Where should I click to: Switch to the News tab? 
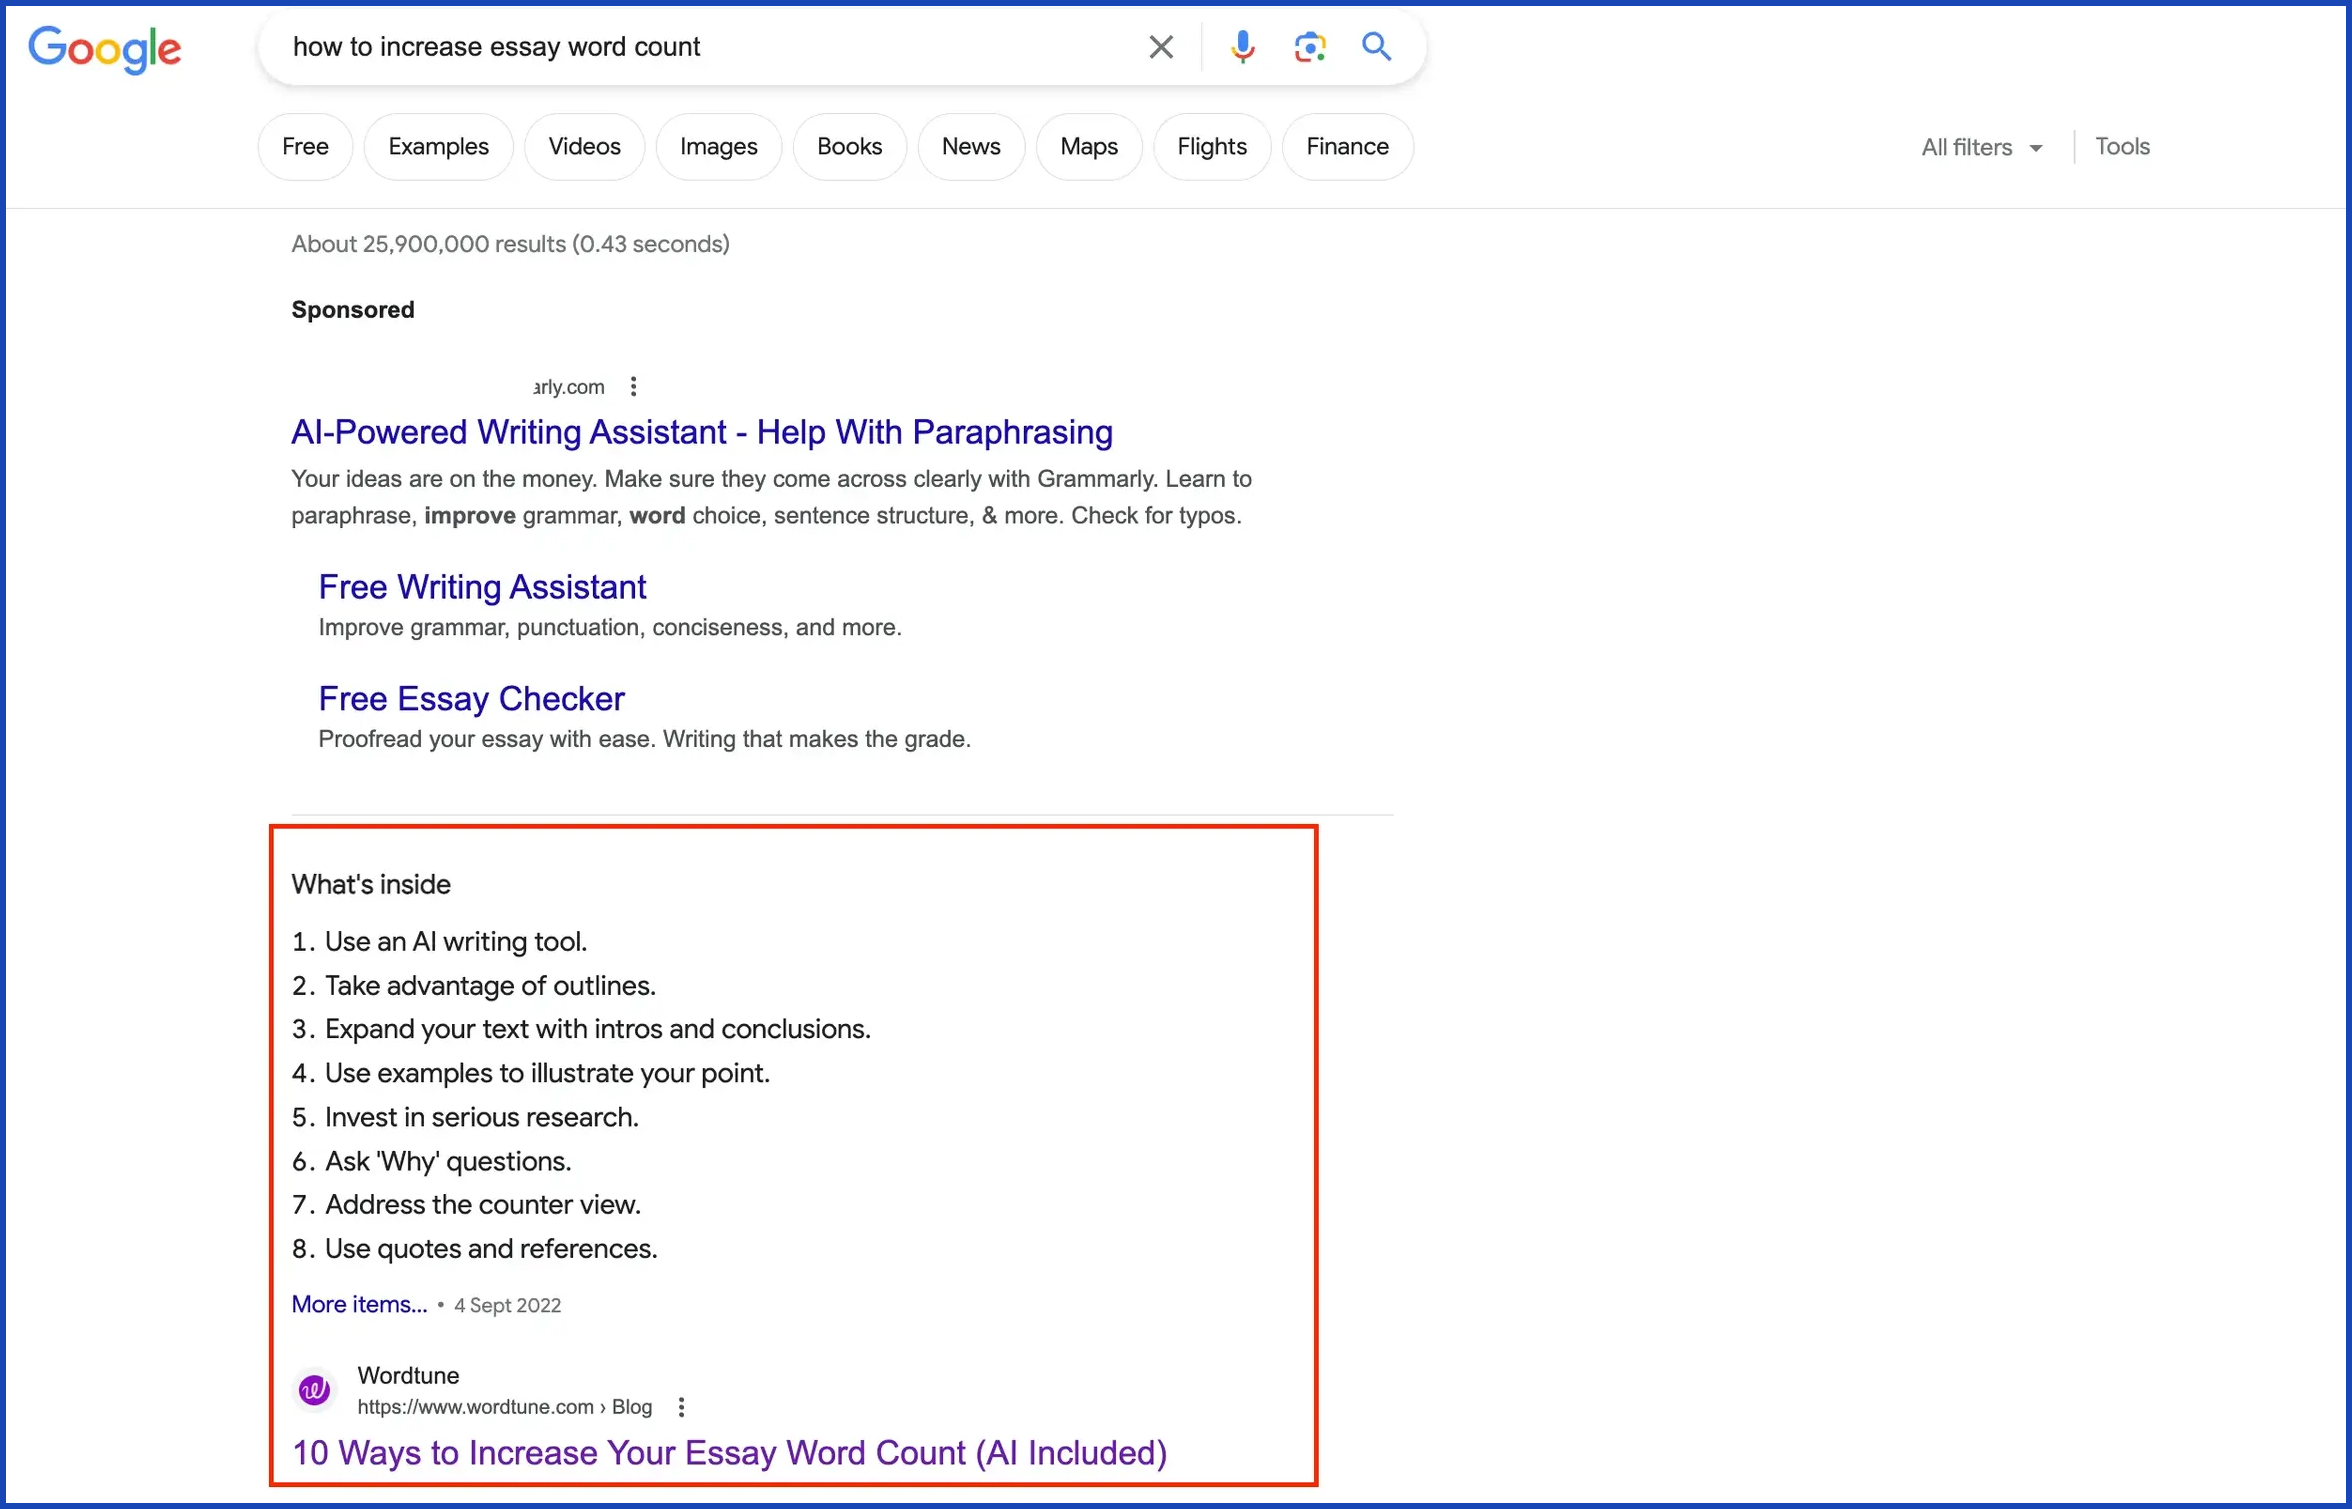click(971, 147)
